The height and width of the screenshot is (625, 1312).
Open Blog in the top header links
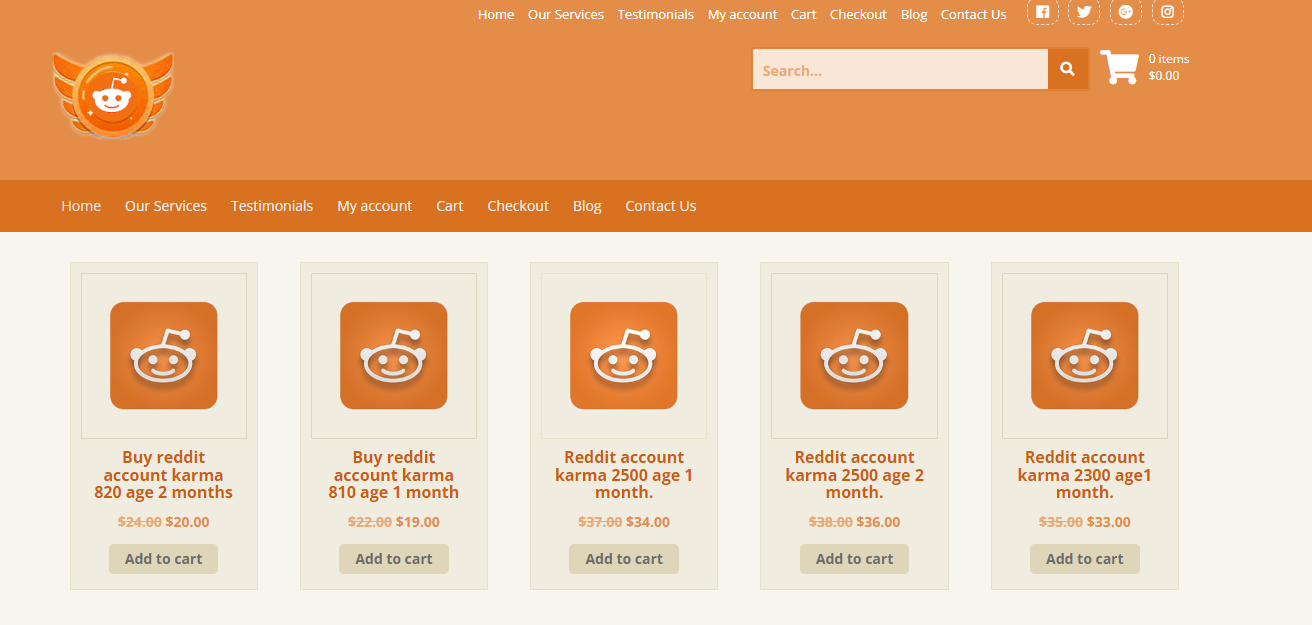pyautogui.click(x=914, y=14)
